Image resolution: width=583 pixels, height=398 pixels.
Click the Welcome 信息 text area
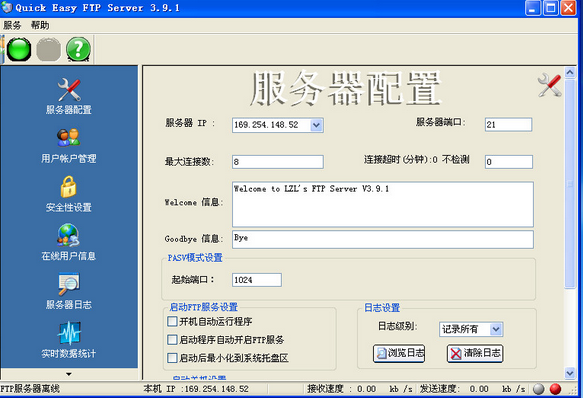click(x=383, y=204)
